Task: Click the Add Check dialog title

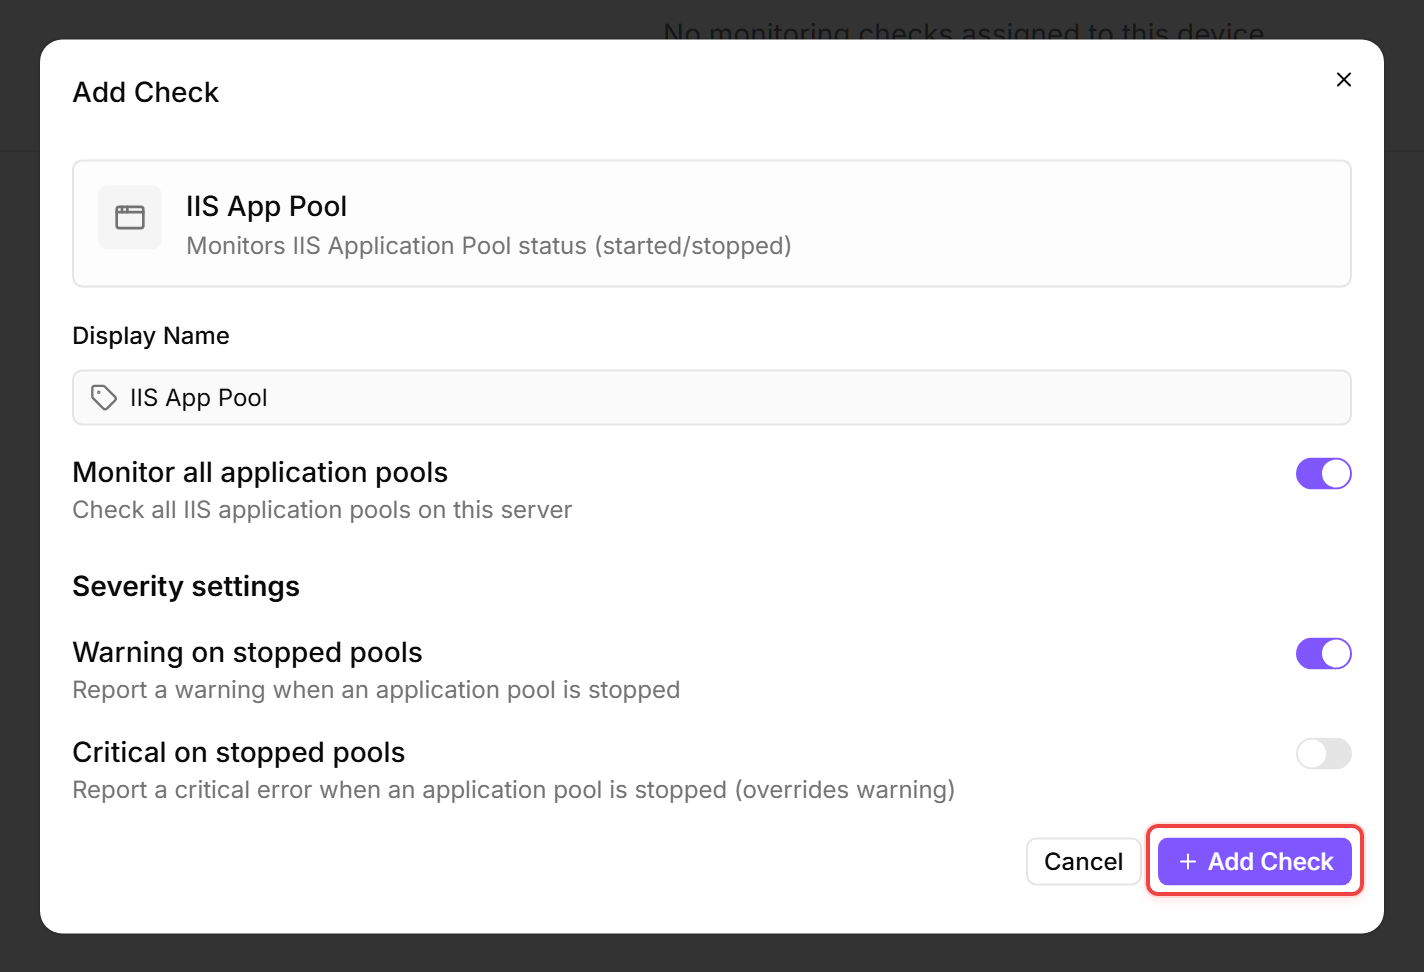Action: pyautogui.click(x=146, y=92)
